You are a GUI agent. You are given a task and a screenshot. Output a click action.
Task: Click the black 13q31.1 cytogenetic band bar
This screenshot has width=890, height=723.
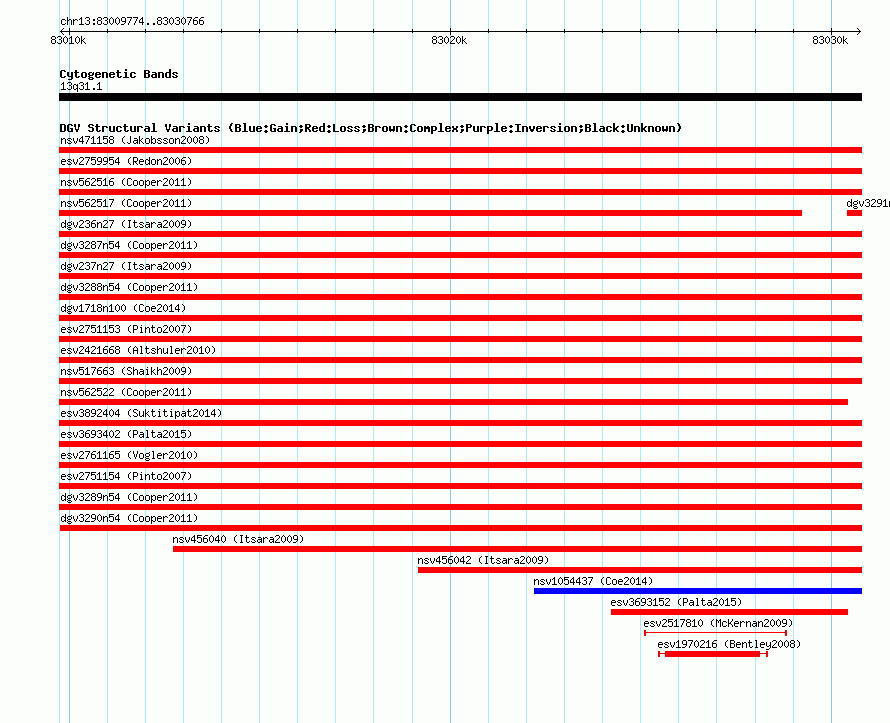460,97
